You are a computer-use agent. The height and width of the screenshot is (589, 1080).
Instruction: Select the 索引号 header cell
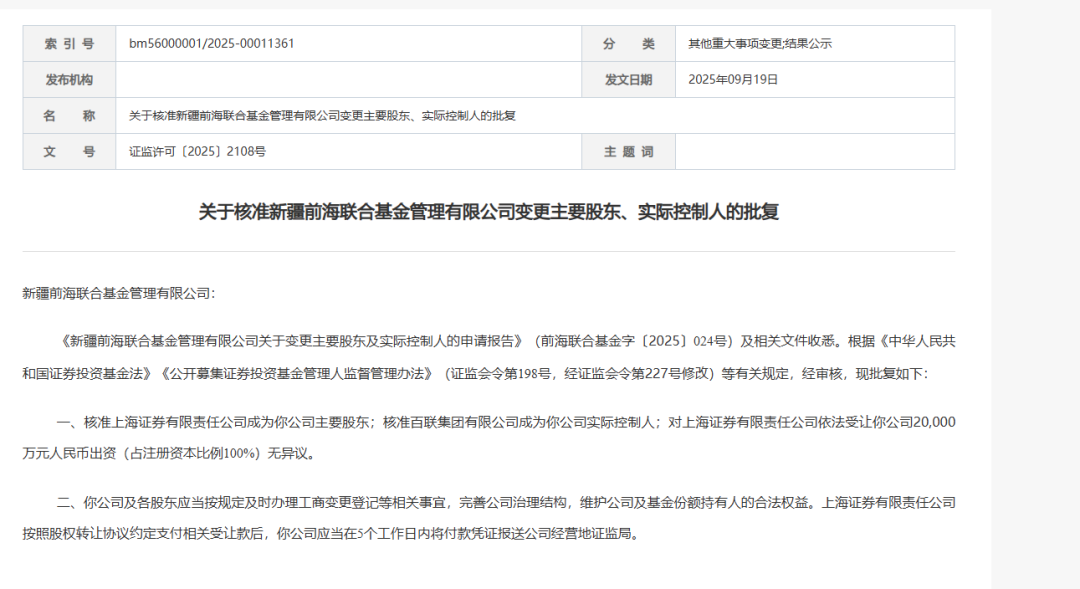pos(70,43)
